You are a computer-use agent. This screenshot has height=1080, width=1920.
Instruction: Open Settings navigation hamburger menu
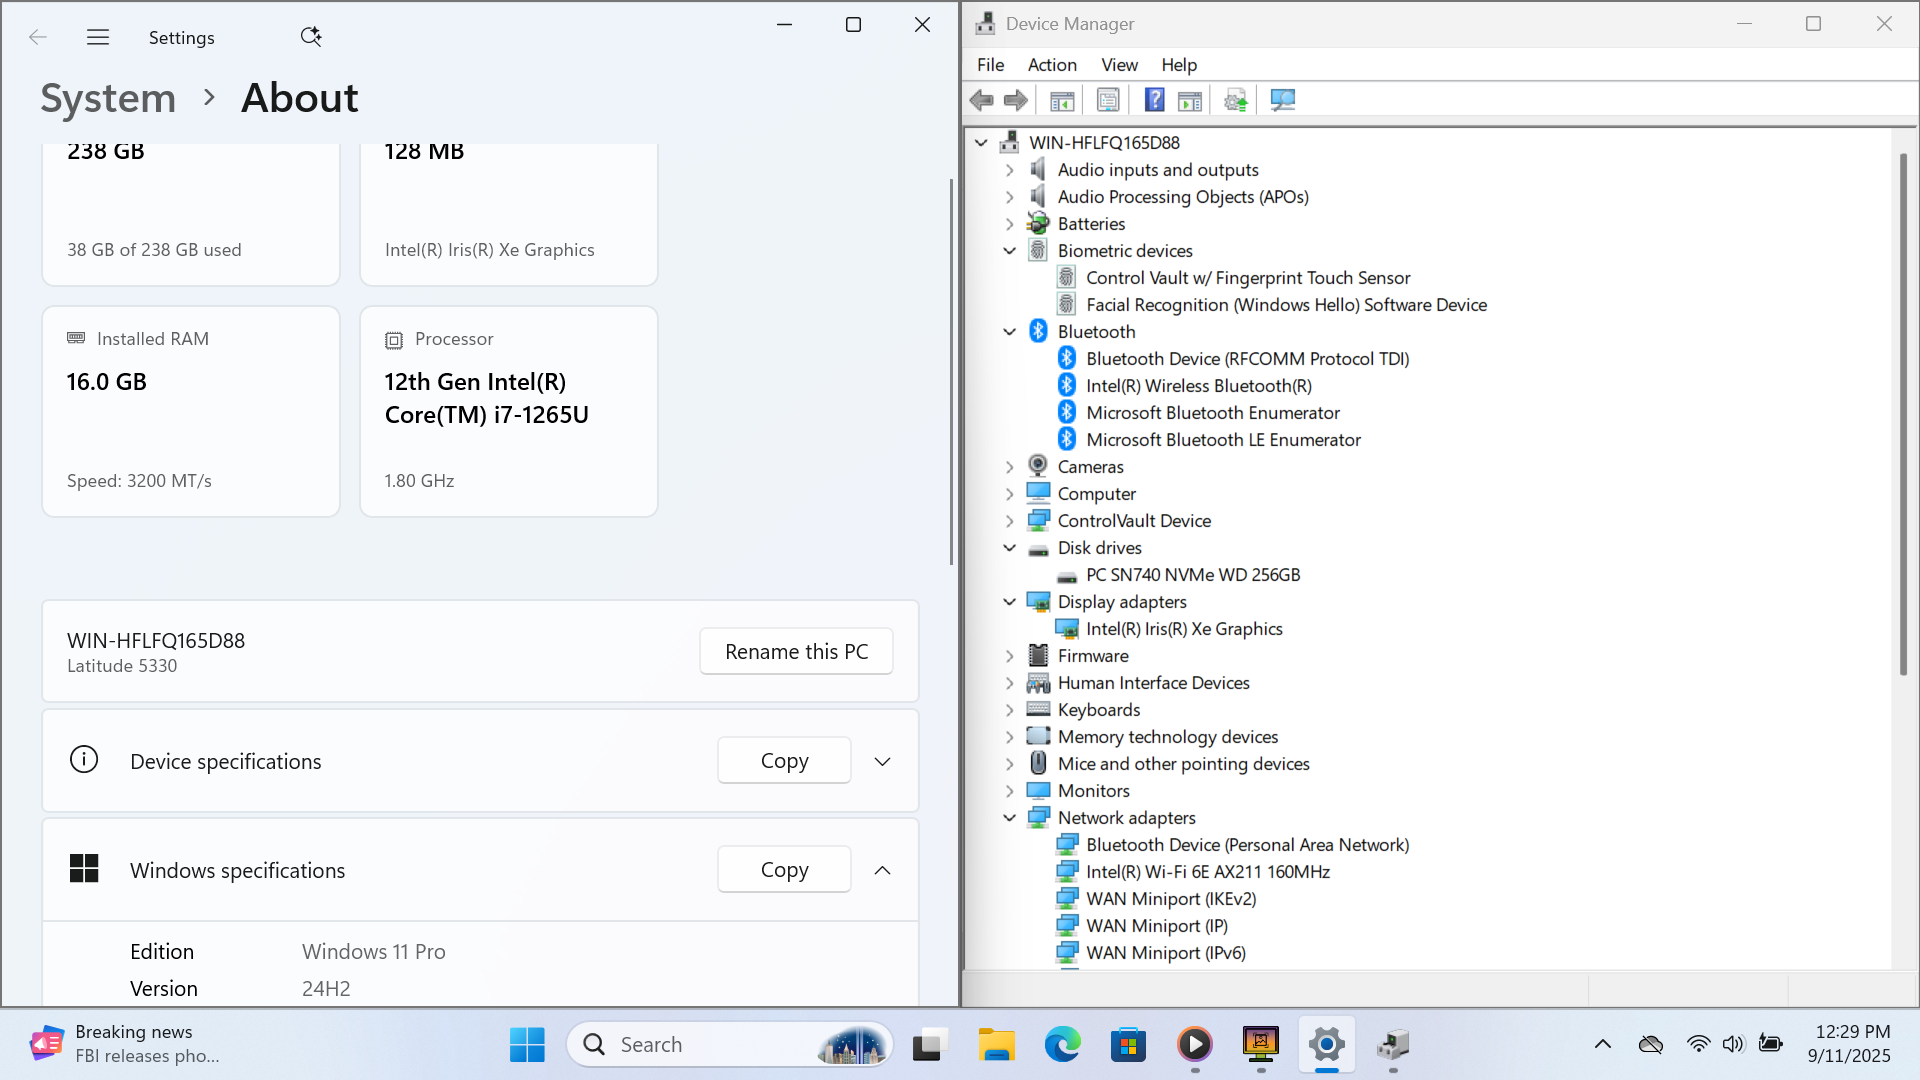click(x=98, y=37)
